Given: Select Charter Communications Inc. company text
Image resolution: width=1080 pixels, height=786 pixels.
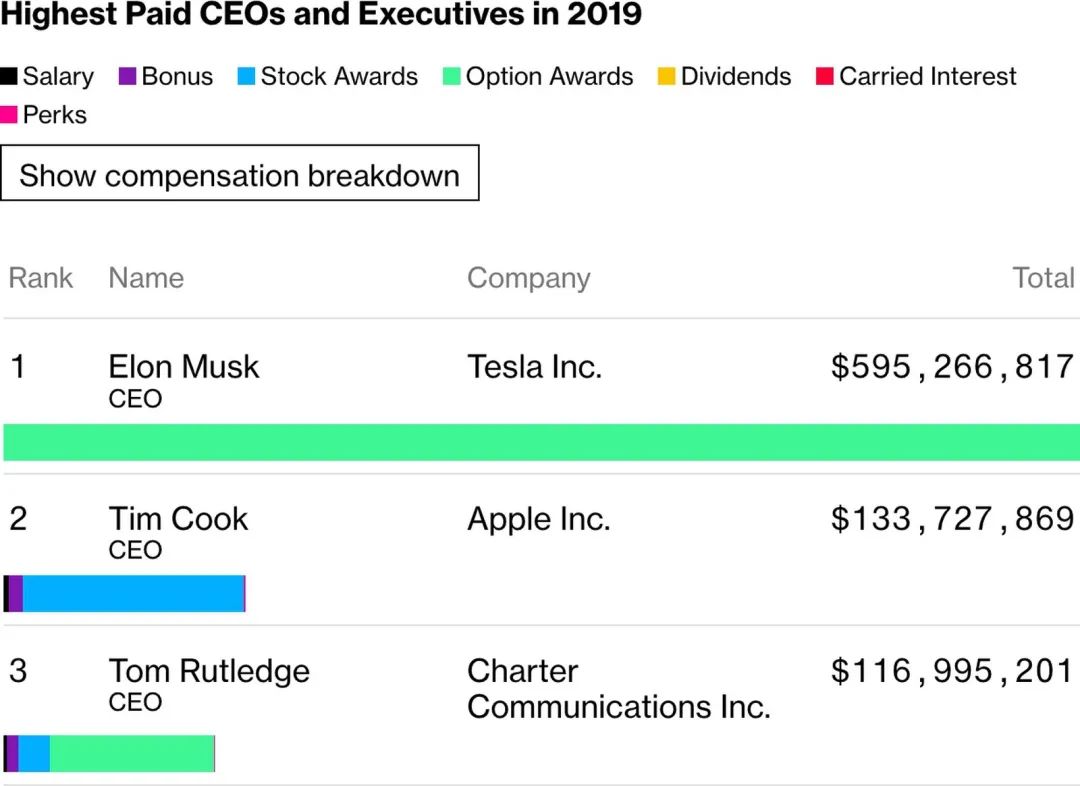Looking at the screenshot, I should pos(618,689).
